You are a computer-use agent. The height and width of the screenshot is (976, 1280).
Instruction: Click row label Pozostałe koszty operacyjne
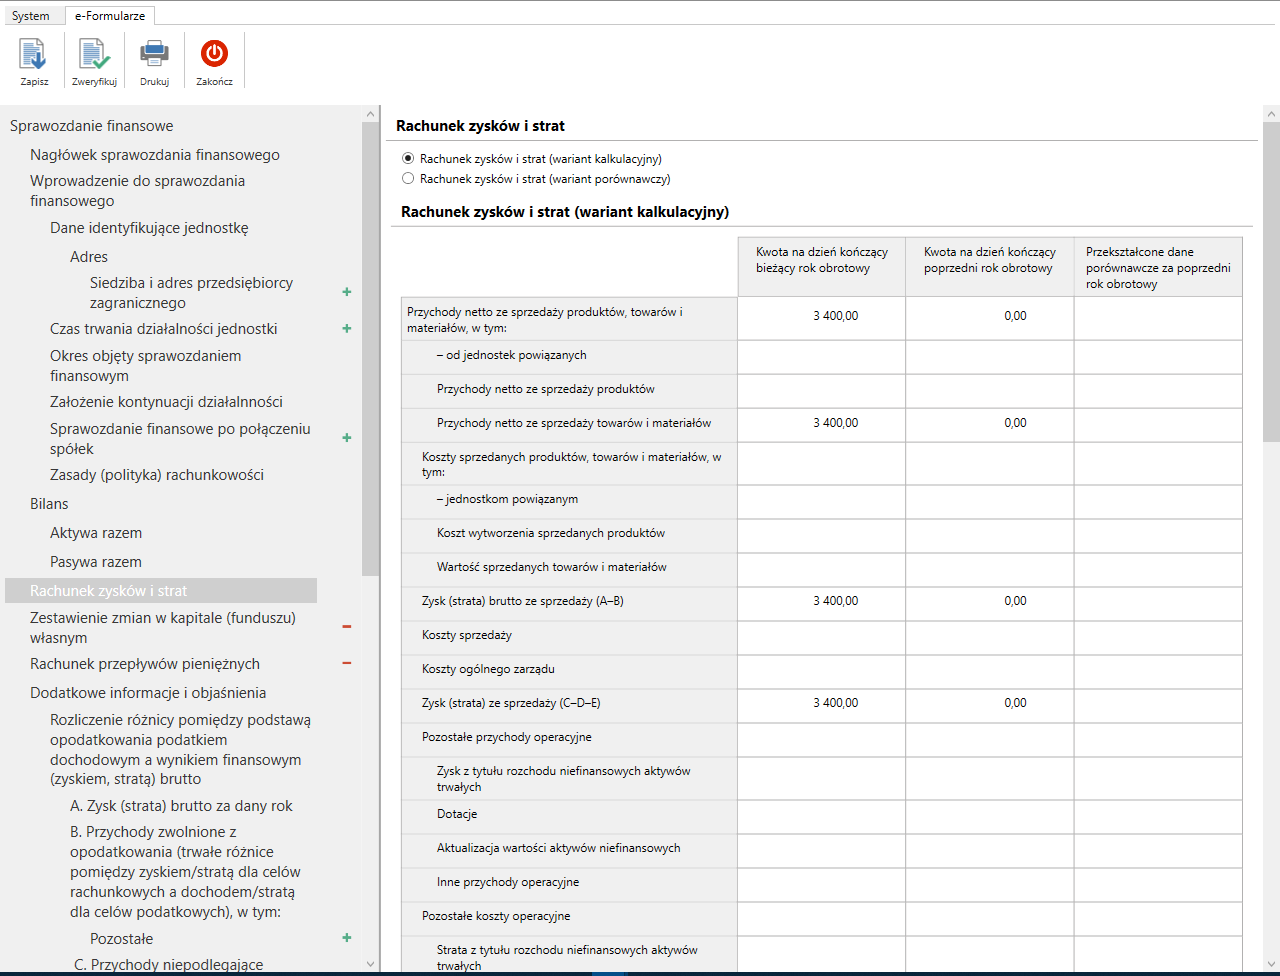496,916
